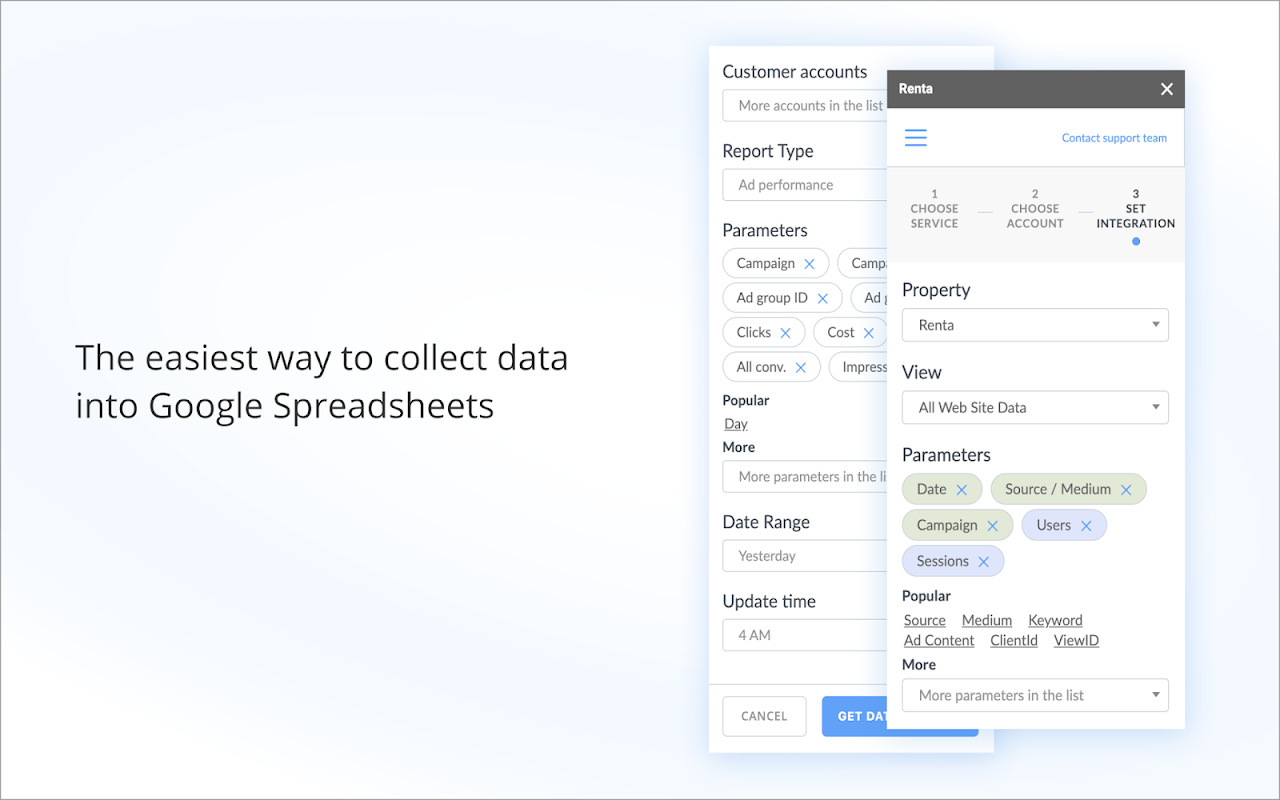Add popular parameter Ad Content
Viewport: 1280px width, 800px height.
coord(939,640)
